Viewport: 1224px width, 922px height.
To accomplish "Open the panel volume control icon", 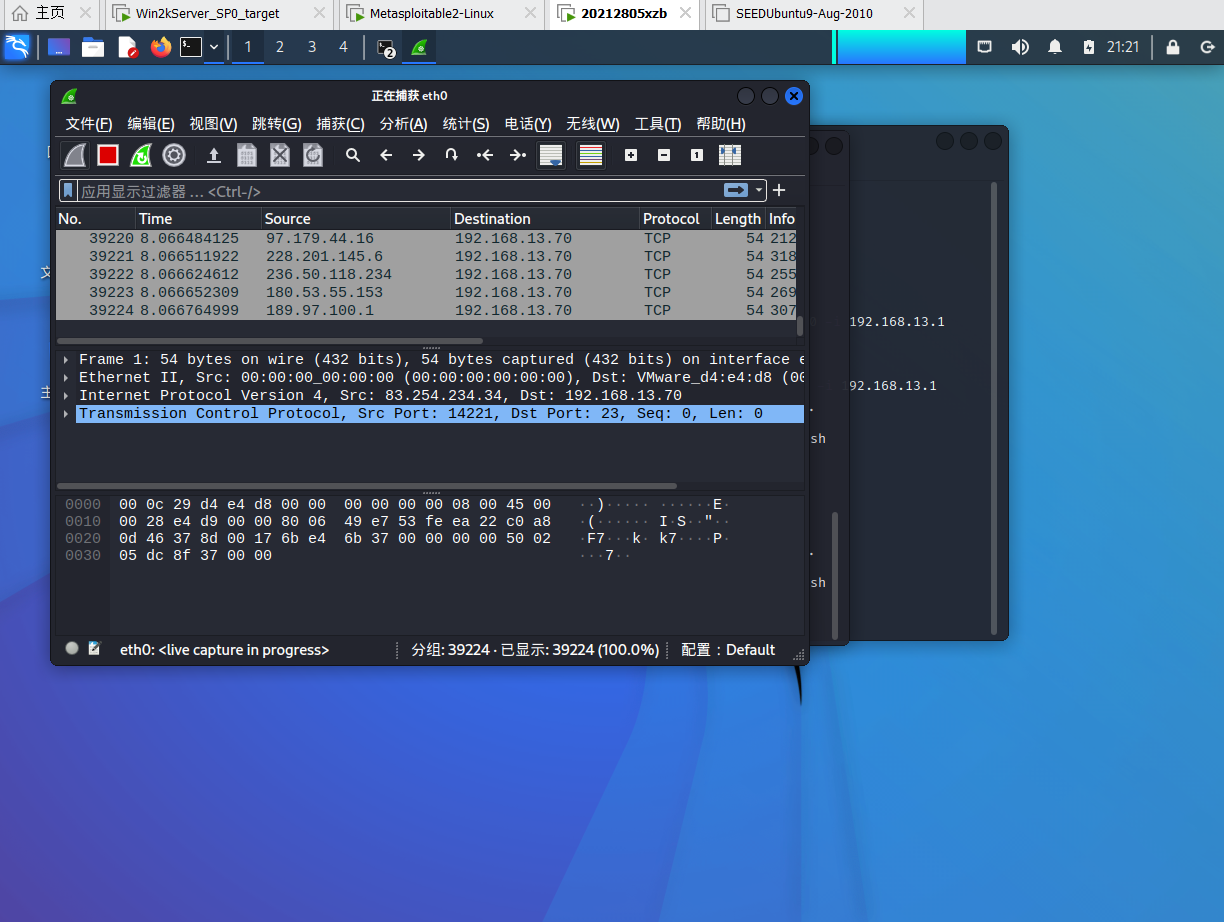I will coord(1020,47).
